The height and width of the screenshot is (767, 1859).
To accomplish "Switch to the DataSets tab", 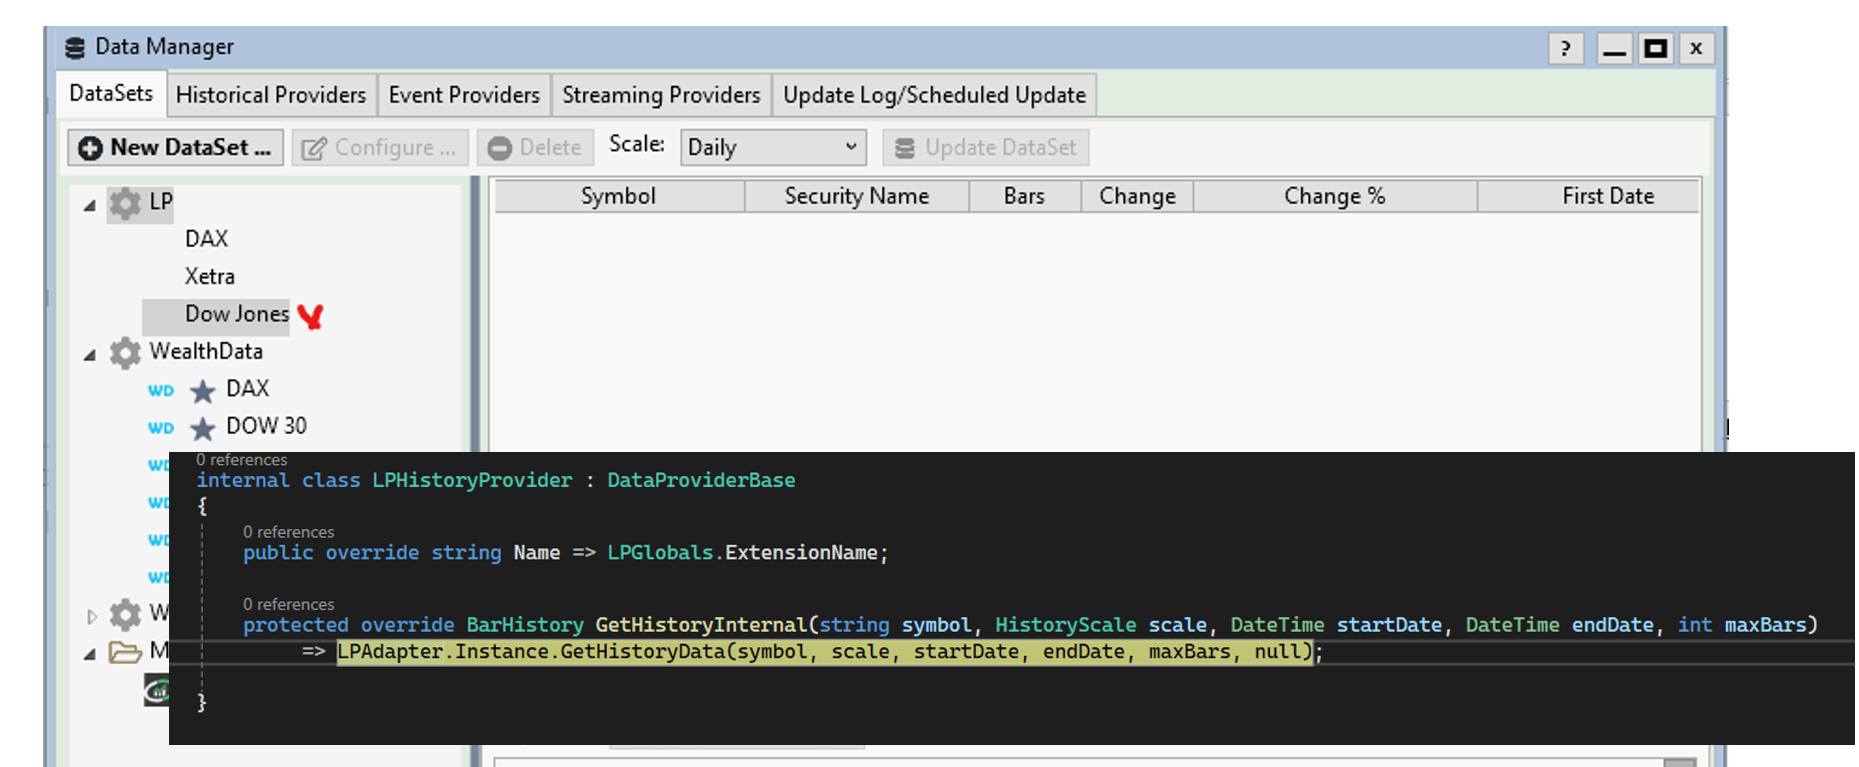I will coord(111,94).
